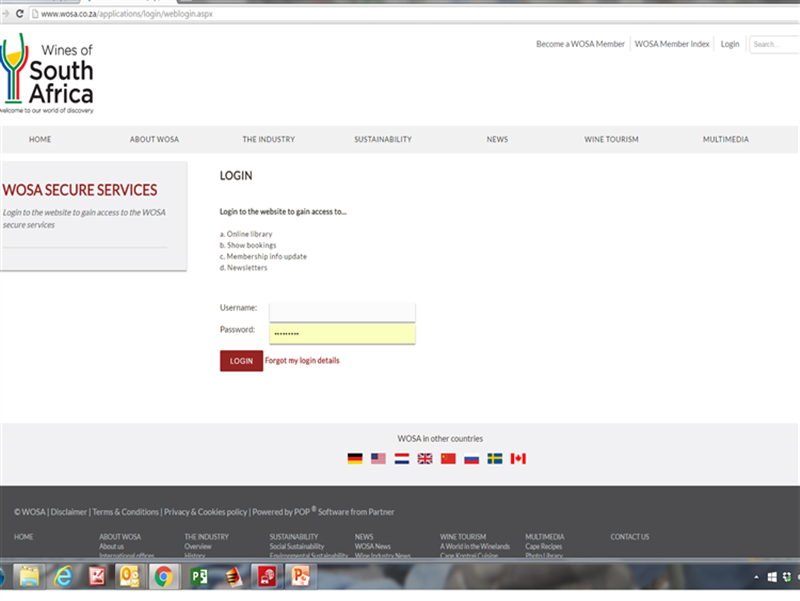Click the footer HOME link
The image size is (800, 601).
click(23, 537)
